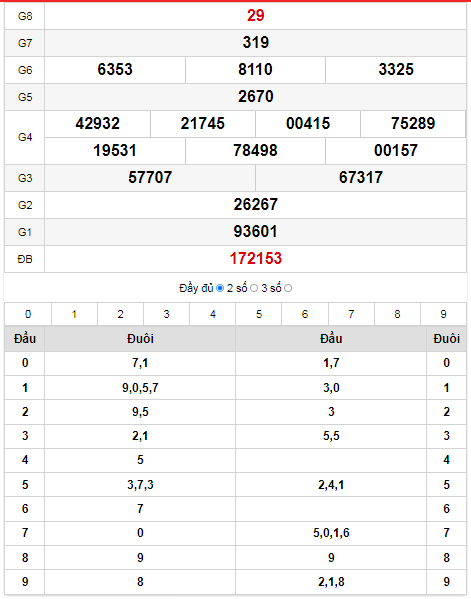Viewport: 471px width, 599px height.
Task: Select the '2 số' radio option
Action: pyautogui.click(x=254, y=288)
